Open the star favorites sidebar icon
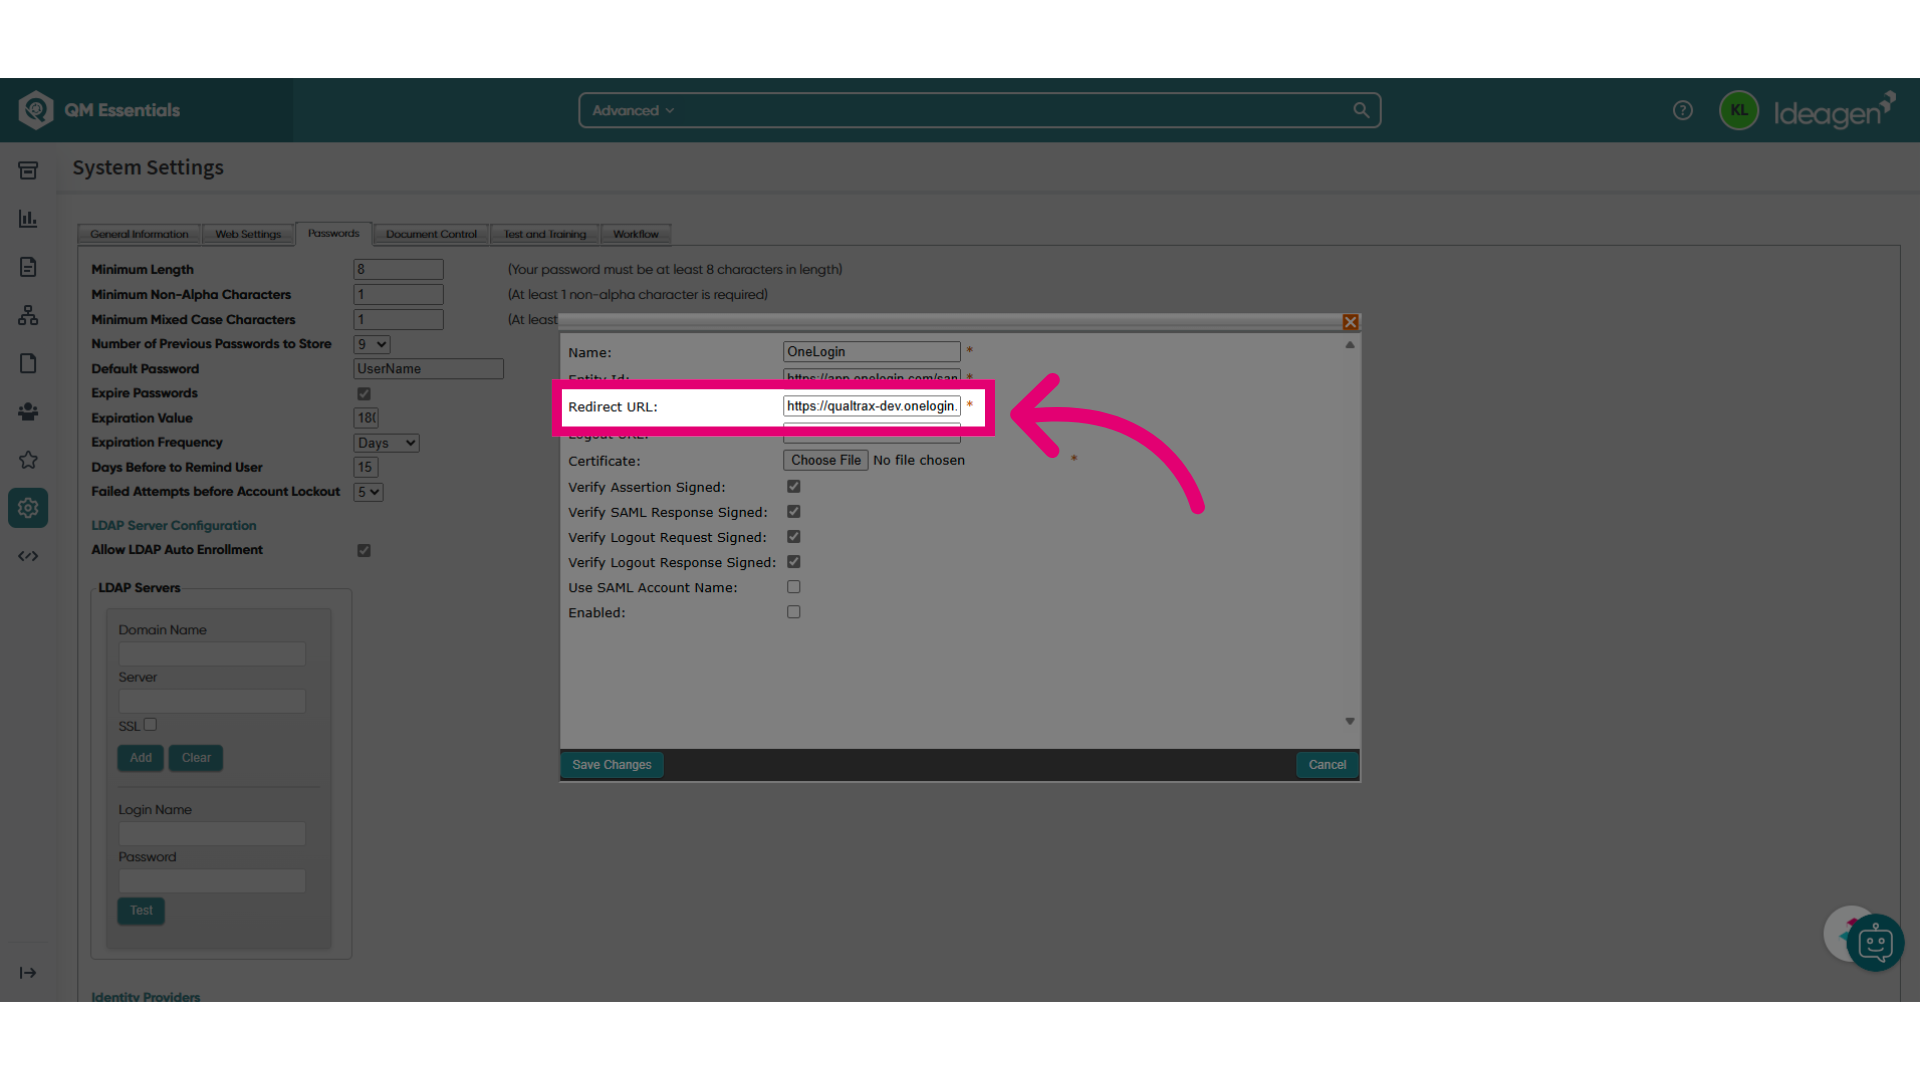 pyautogui.click(x=28, y=460)
